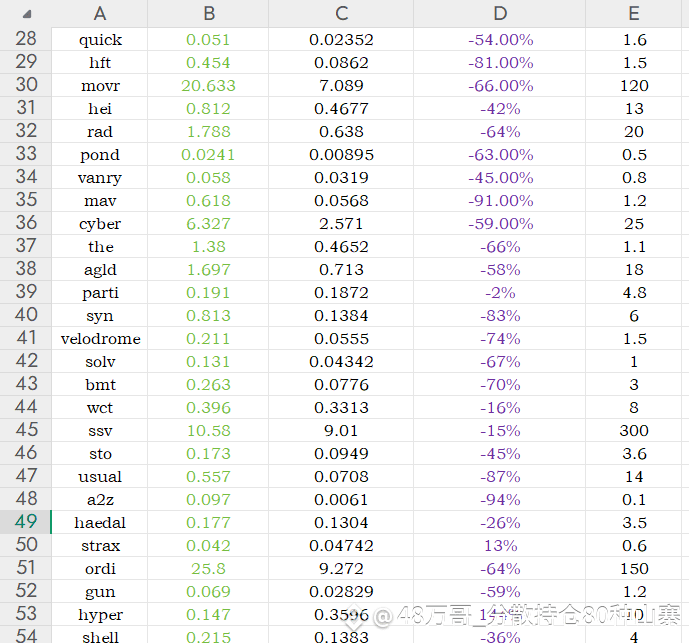Click the -2% cell in parti row
689x643 pixels.
tap(500, 292)
